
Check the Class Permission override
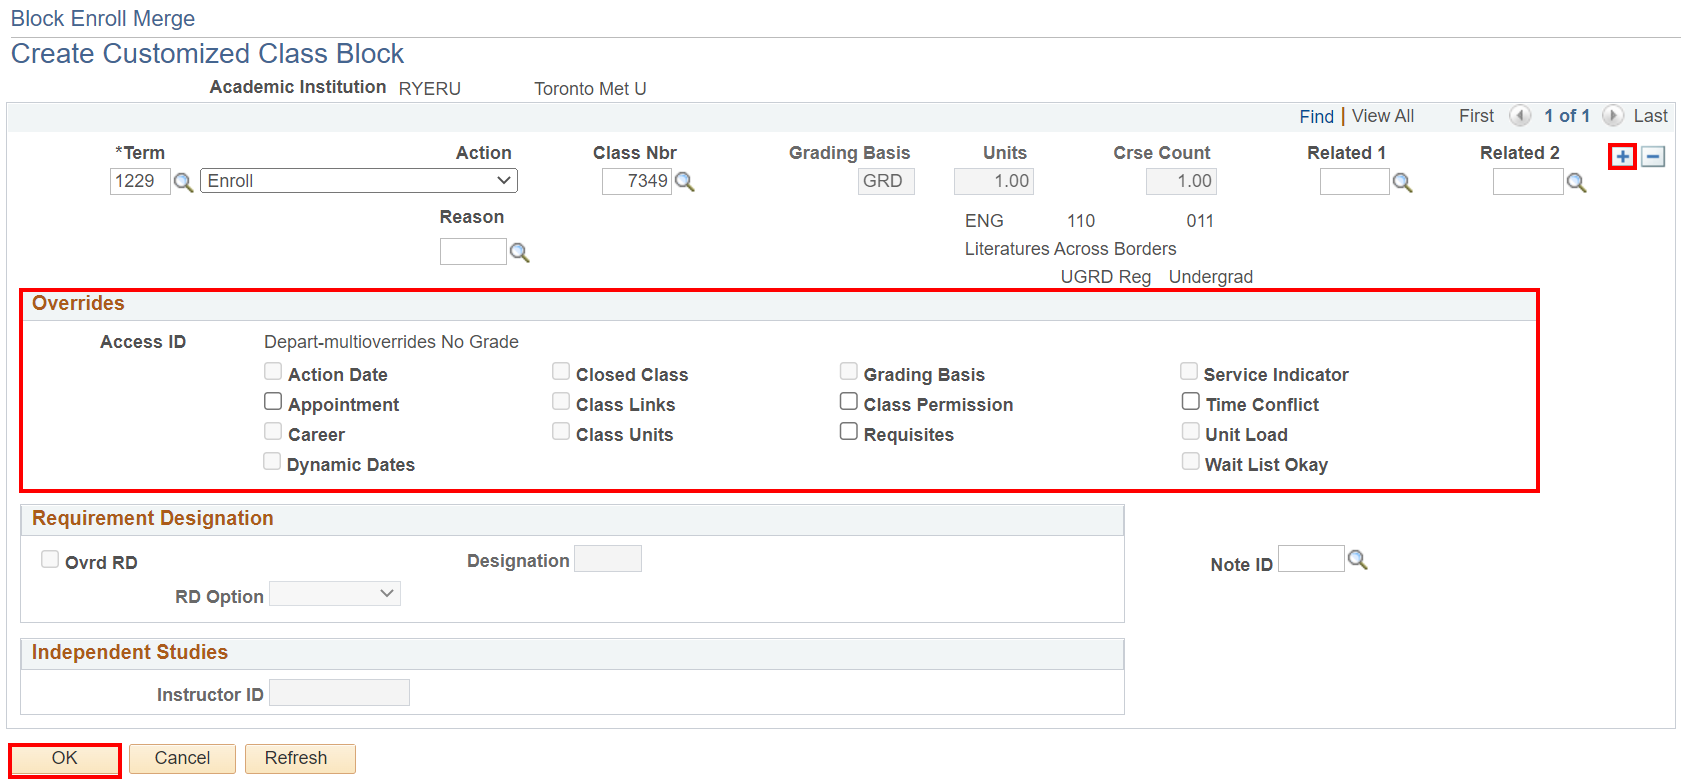point(849,402)
